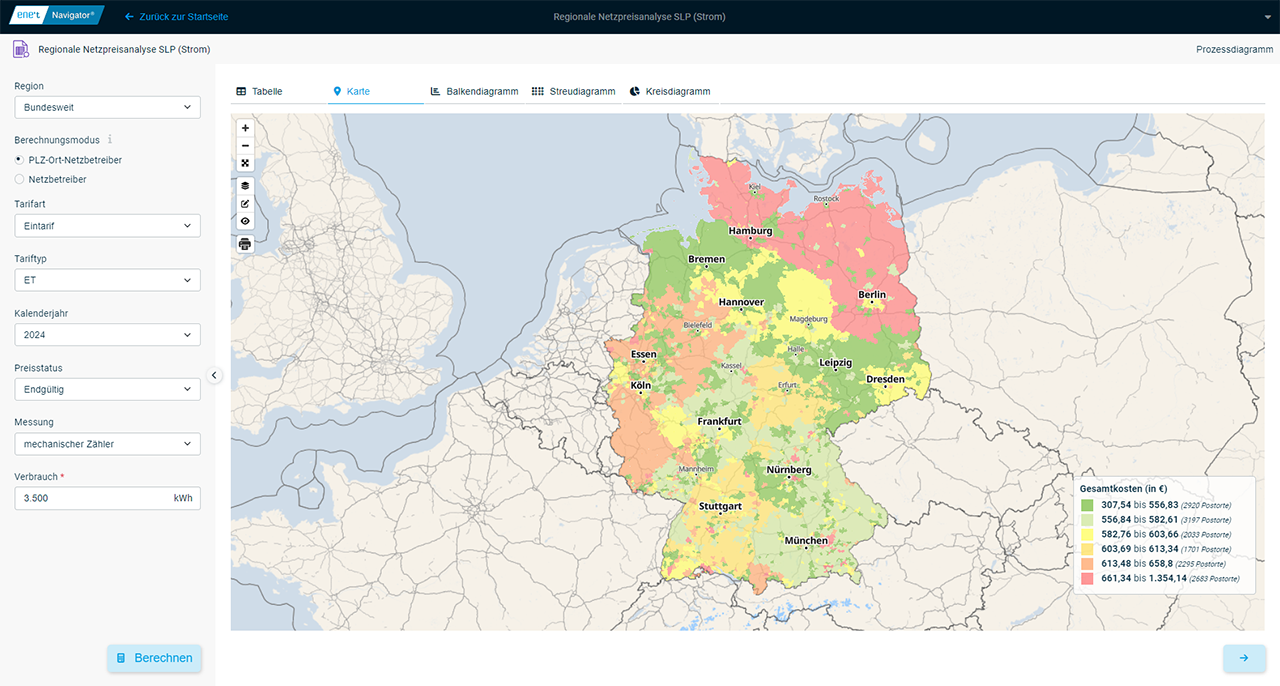1280x686 pixels.
Task: Zoom in on the map
Action: point(245,128)
